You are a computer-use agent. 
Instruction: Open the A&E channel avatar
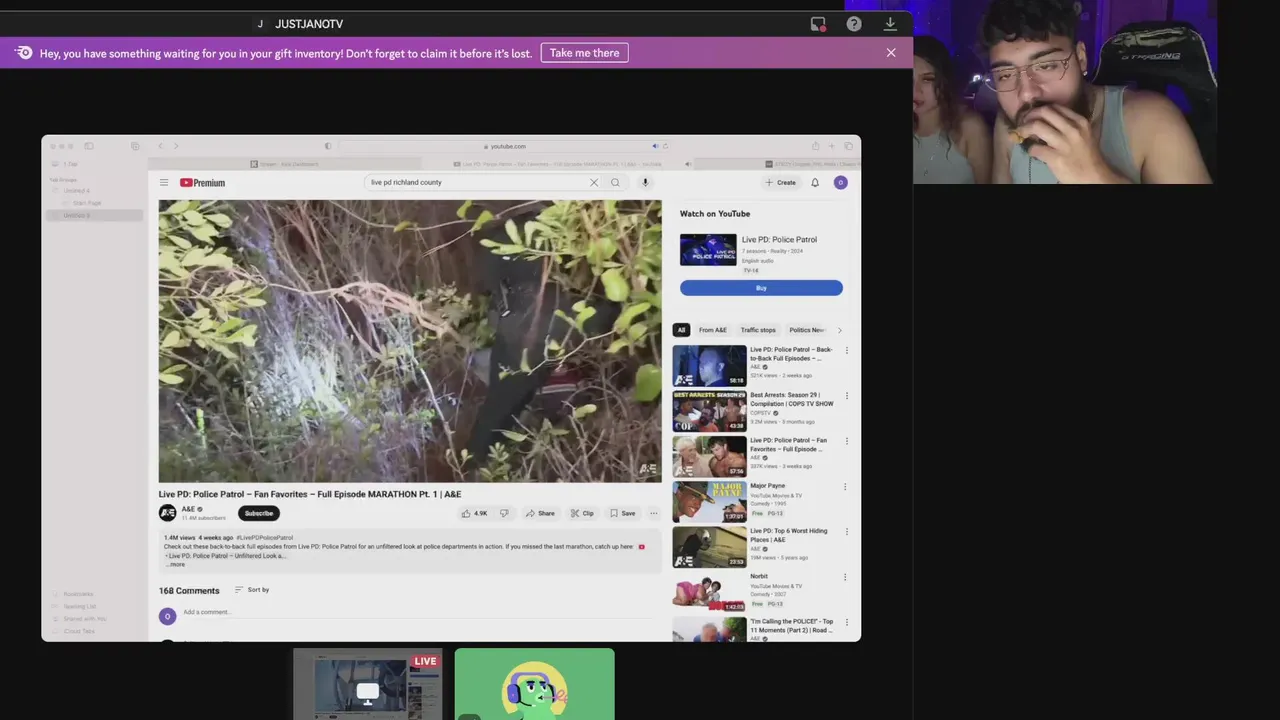point(168,513)
